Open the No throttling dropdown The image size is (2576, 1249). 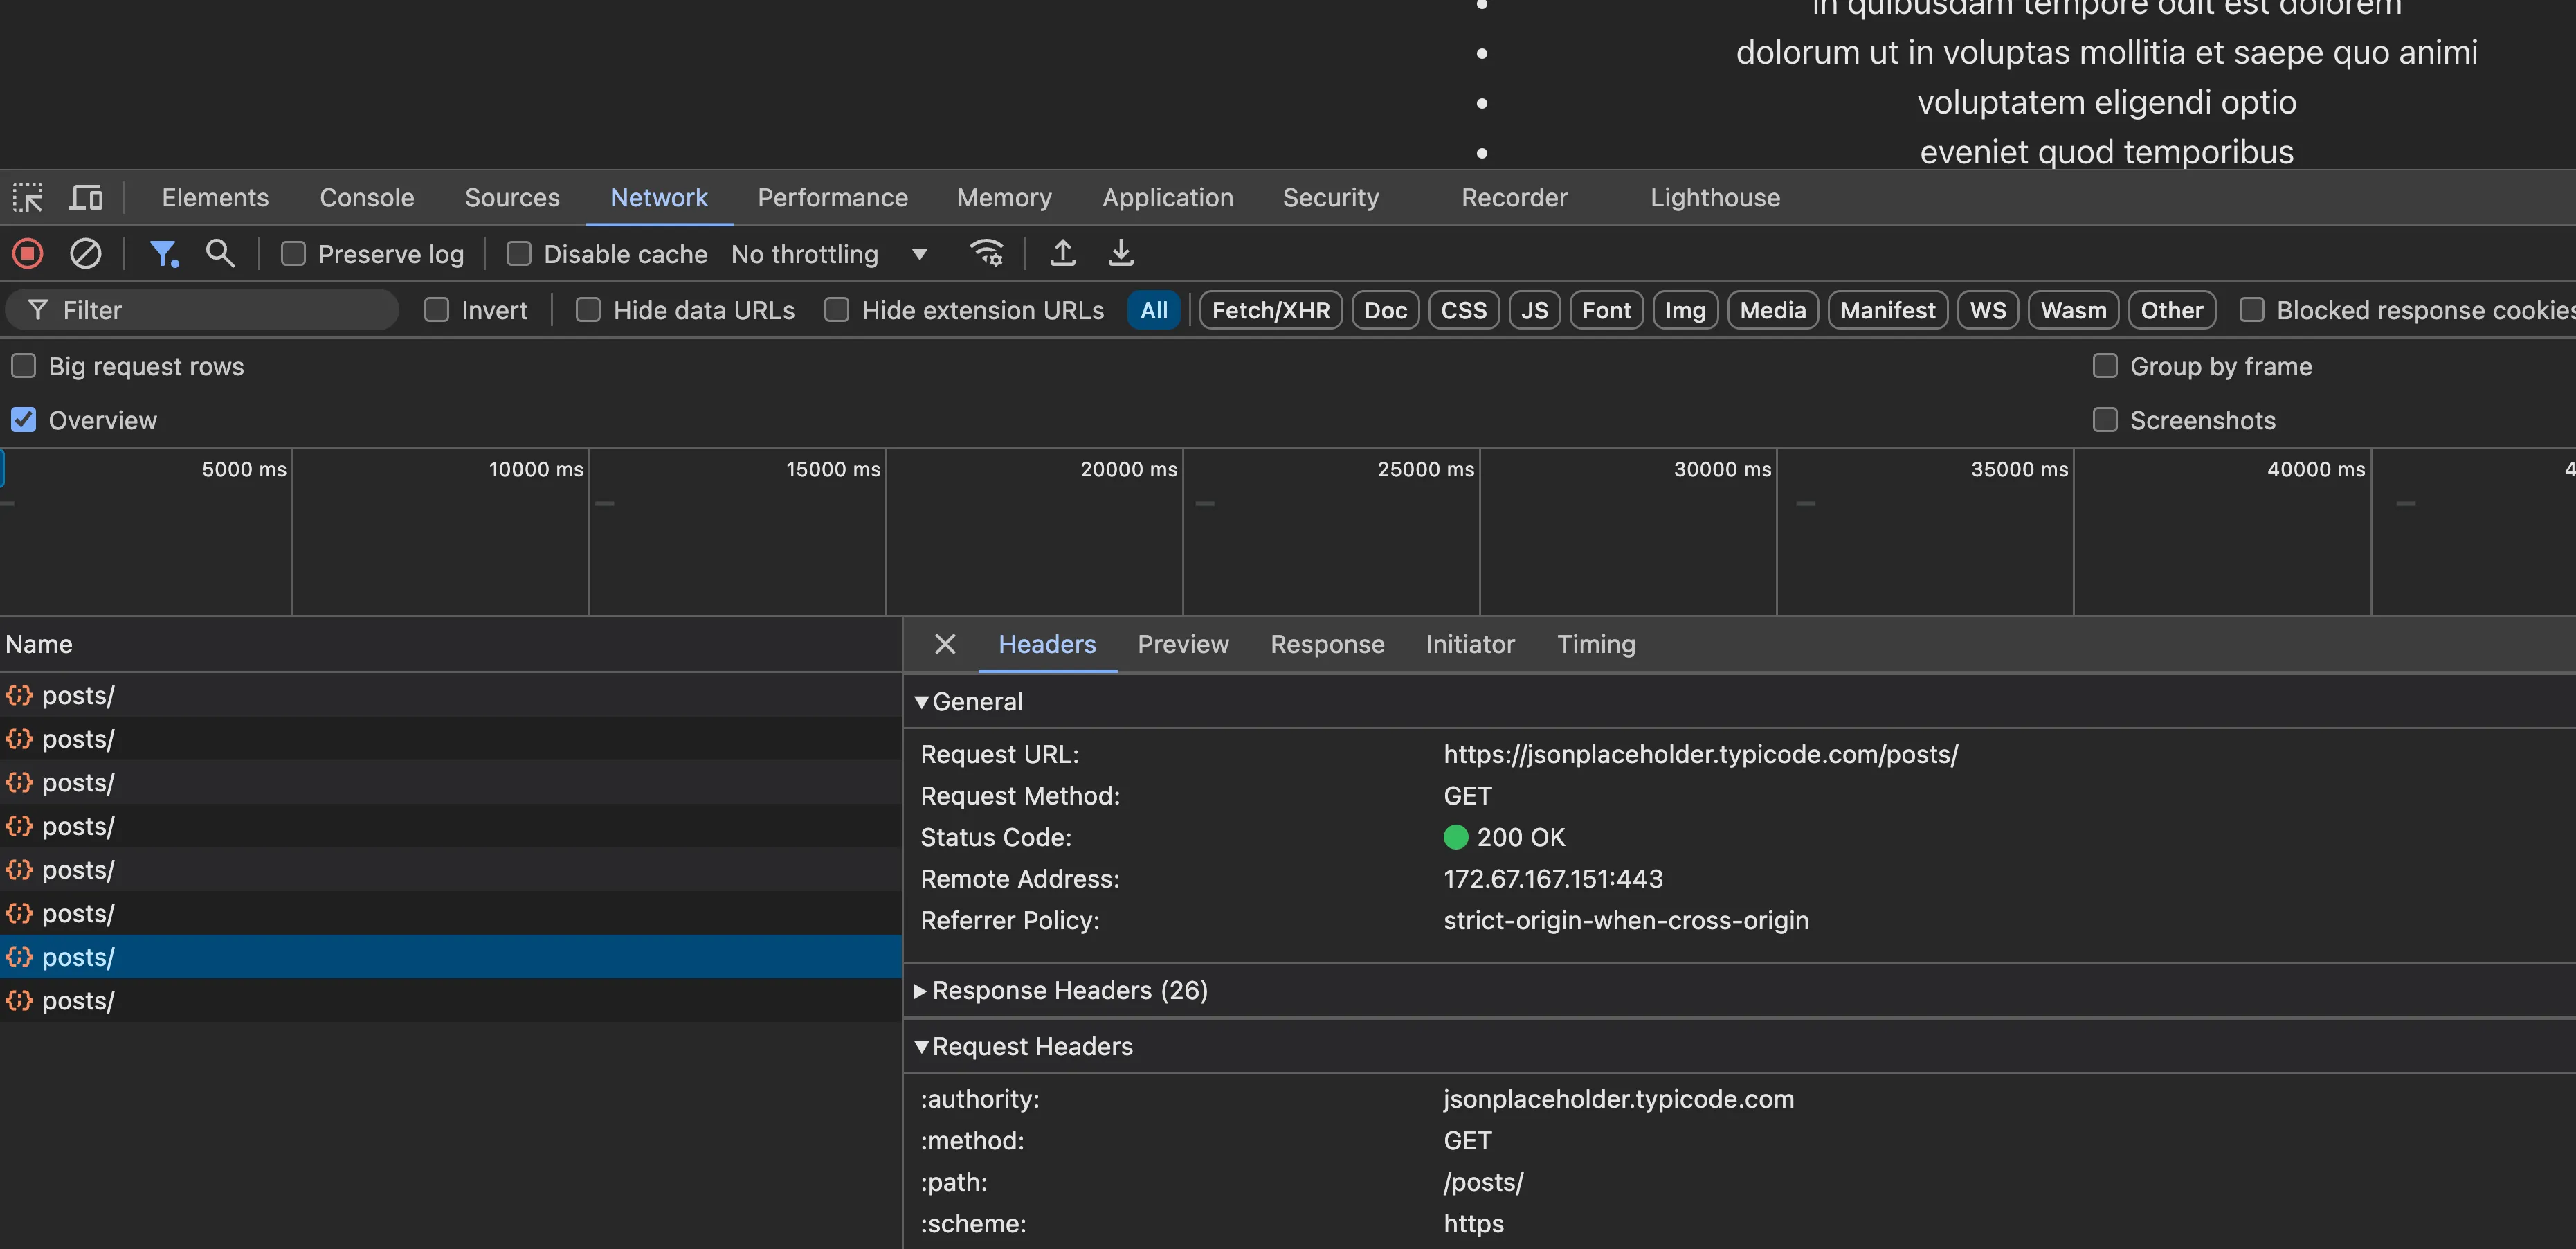(830, 254)
